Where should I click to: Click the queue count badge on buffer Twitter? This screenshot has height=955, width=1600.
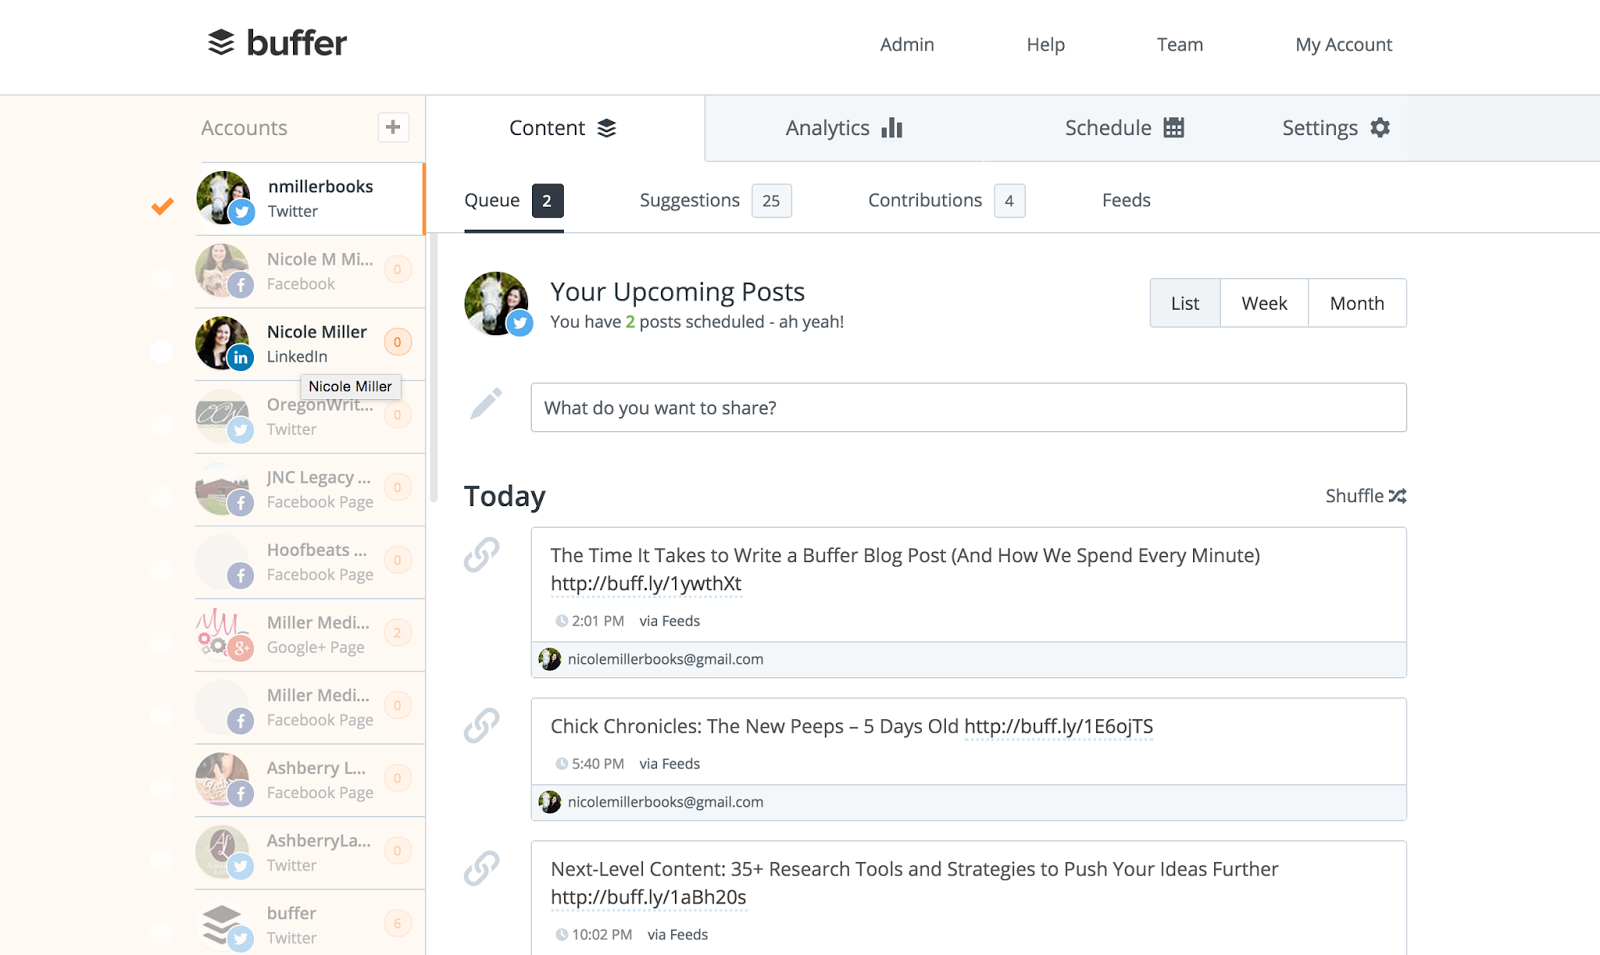397,924
